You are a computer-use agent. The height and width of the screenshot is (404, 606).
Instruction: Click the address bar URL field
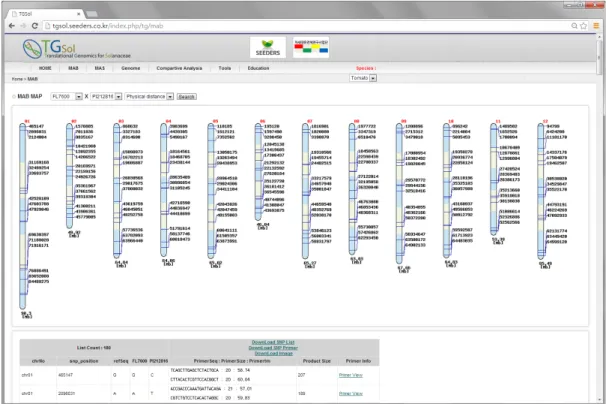point(305,26)
